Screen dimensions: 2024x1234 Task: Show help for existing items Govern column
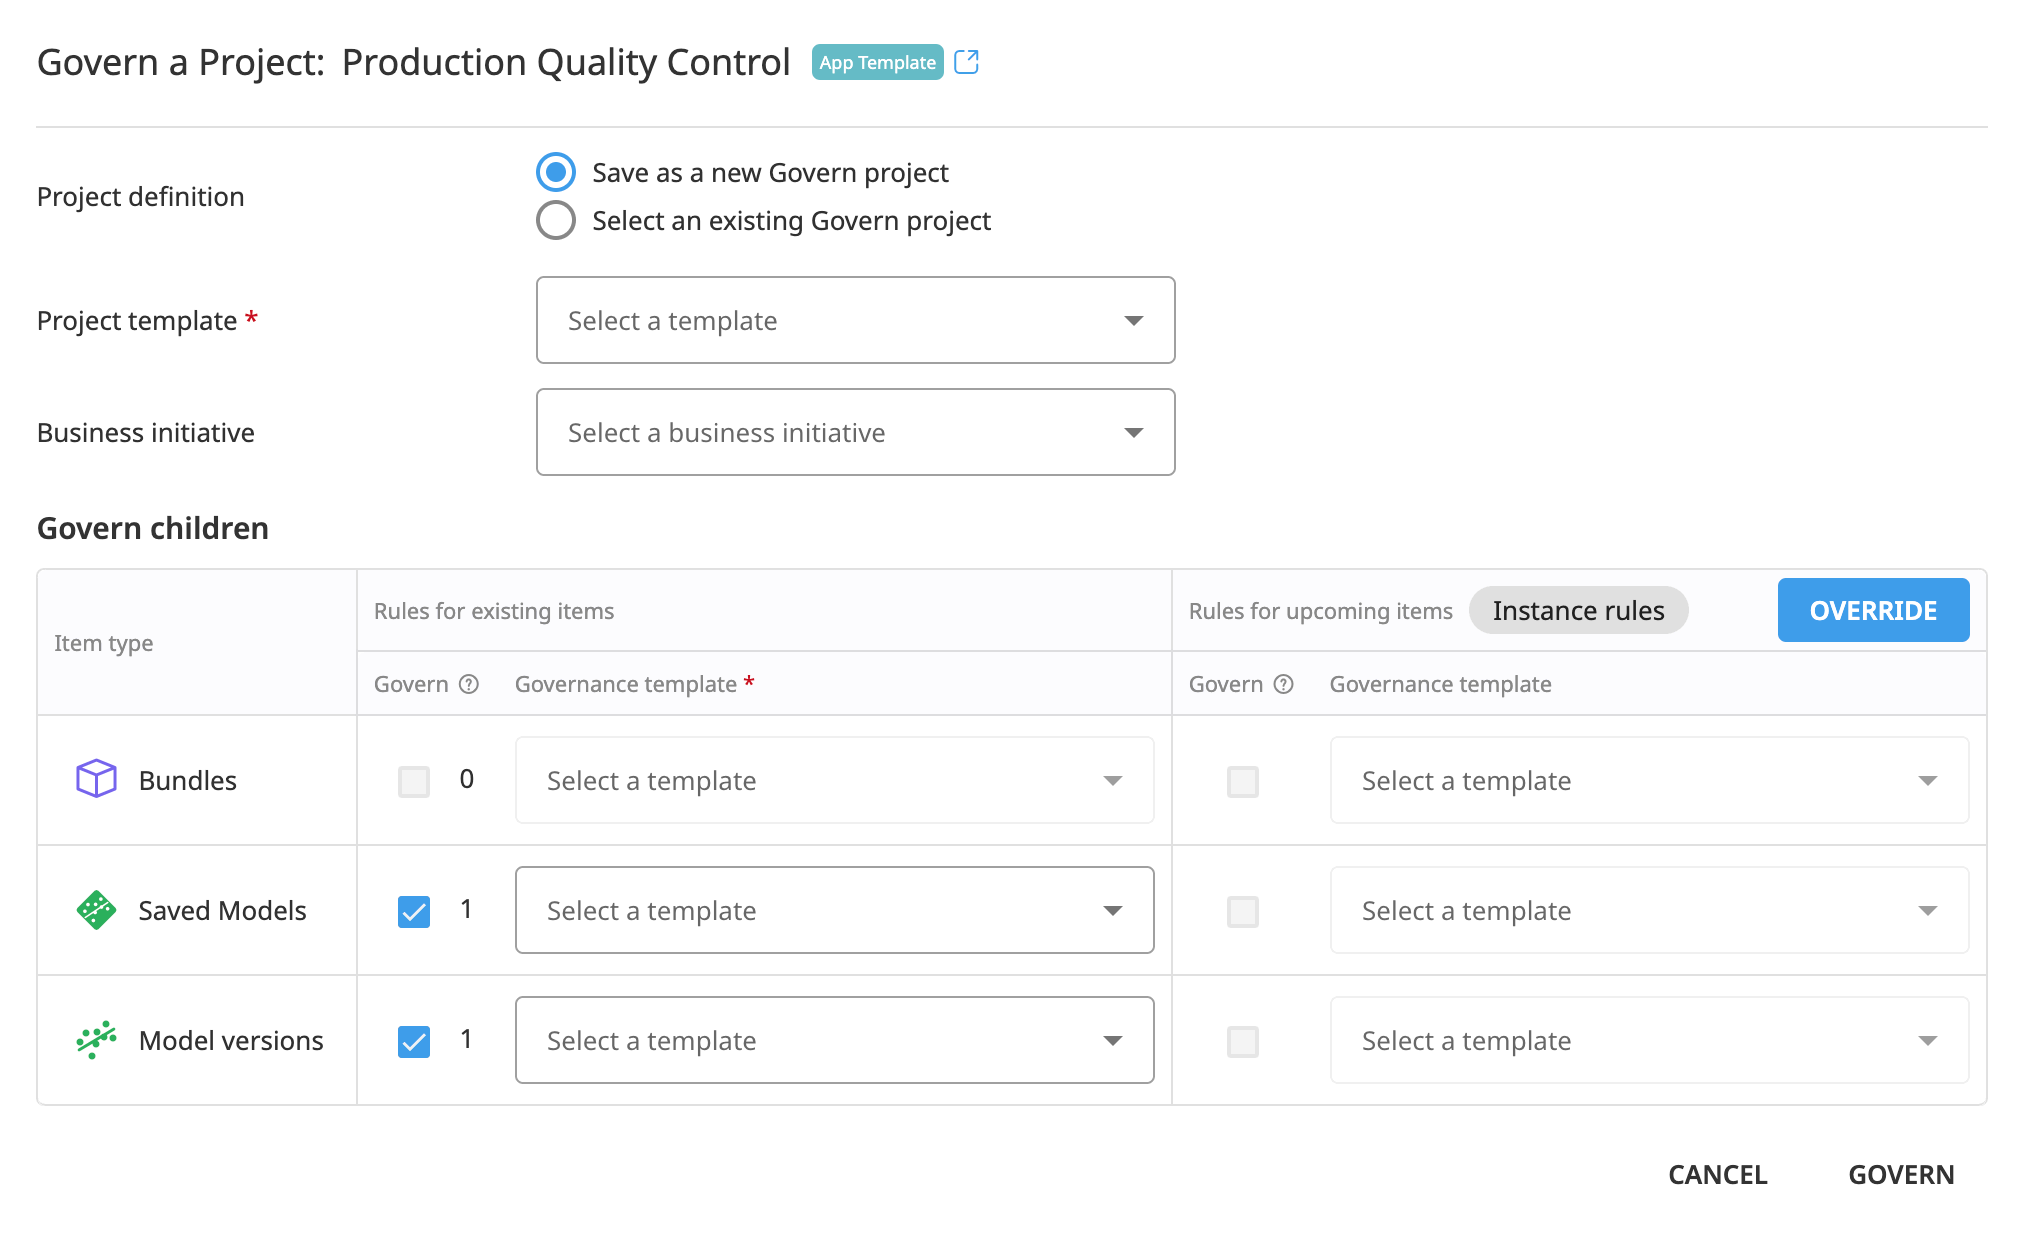tap(469, 684)
